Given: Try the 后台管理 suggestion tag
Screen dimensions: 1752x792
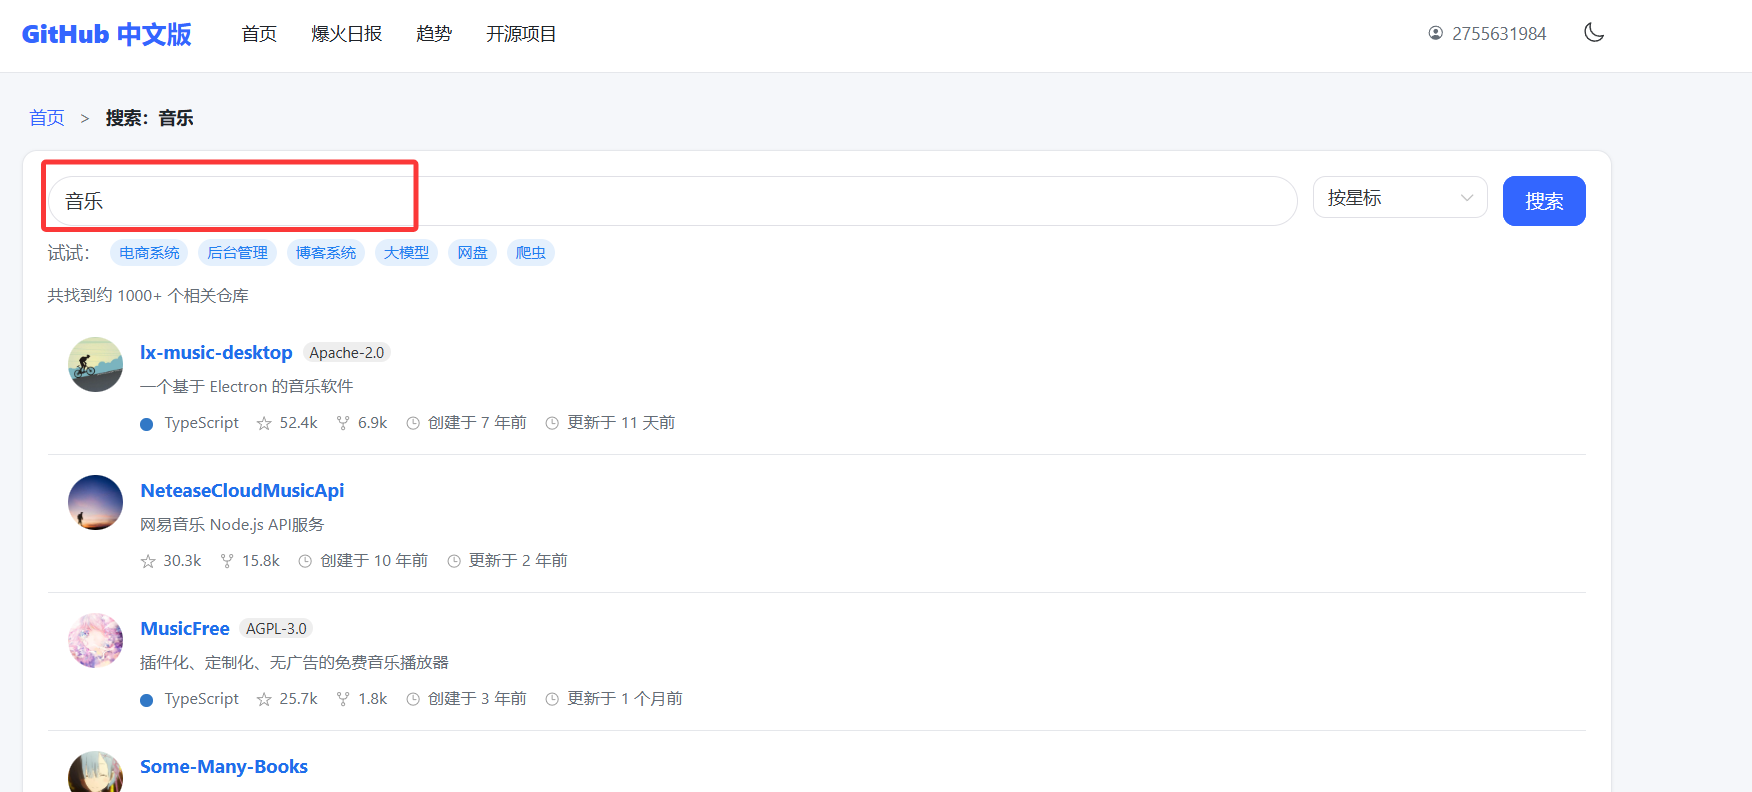Looking at the screenshot, I should click(x=237, y=253).
